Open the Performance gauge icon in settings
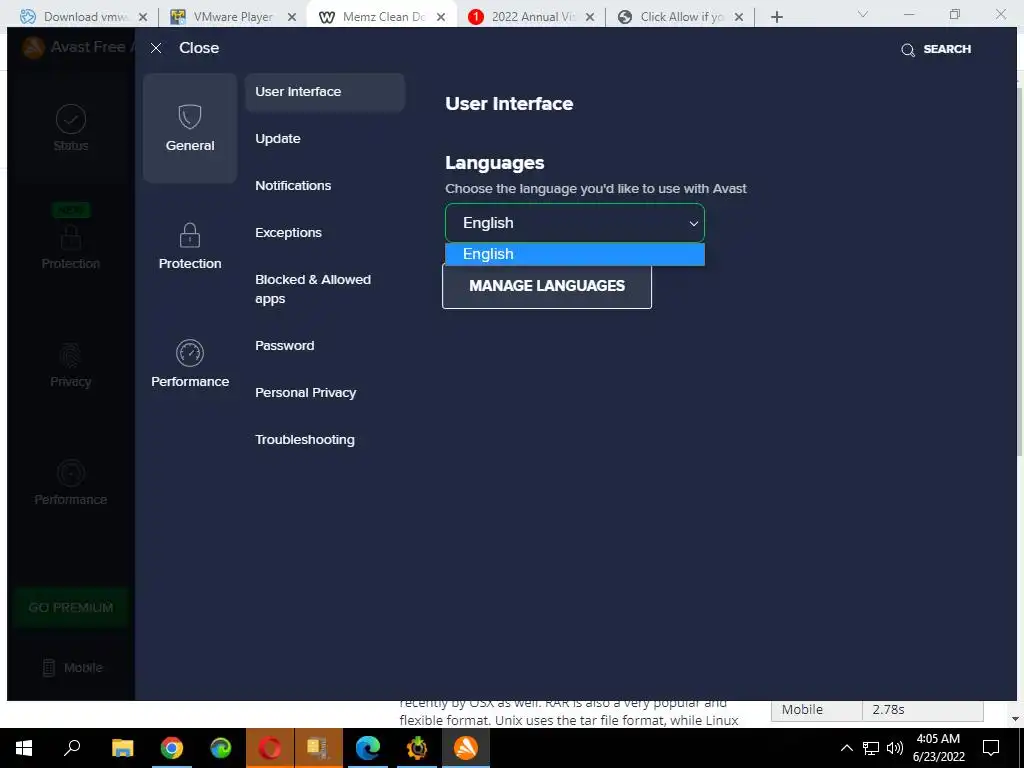Image resolution: width=1024 pixels, height=768 pixels. click(190, 353)
